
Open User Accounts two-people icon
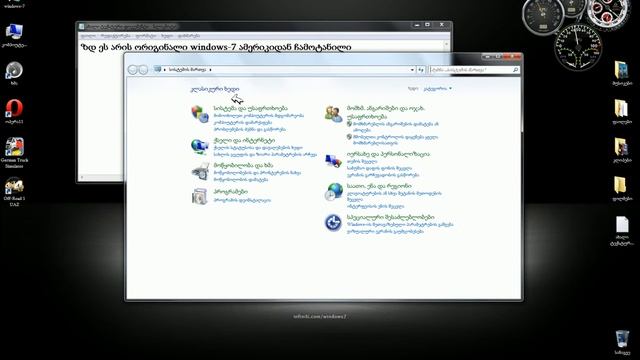[333, 114]
